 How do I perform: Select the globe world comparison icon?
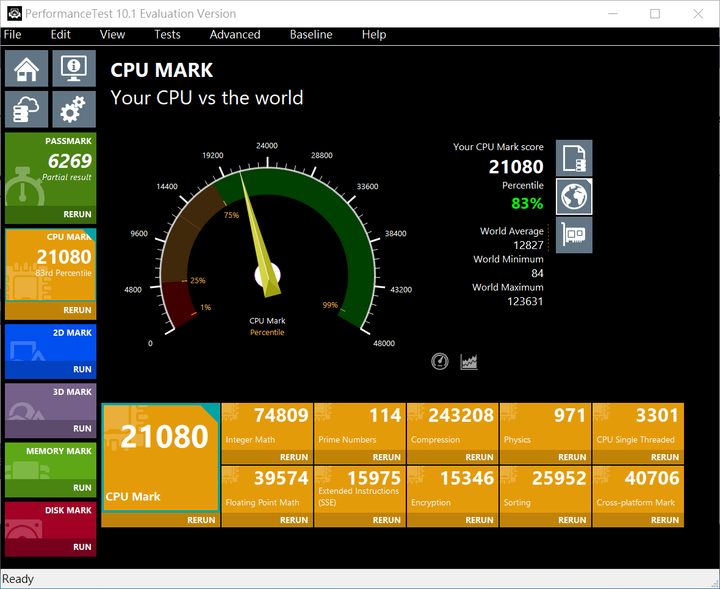coord(574,197)
